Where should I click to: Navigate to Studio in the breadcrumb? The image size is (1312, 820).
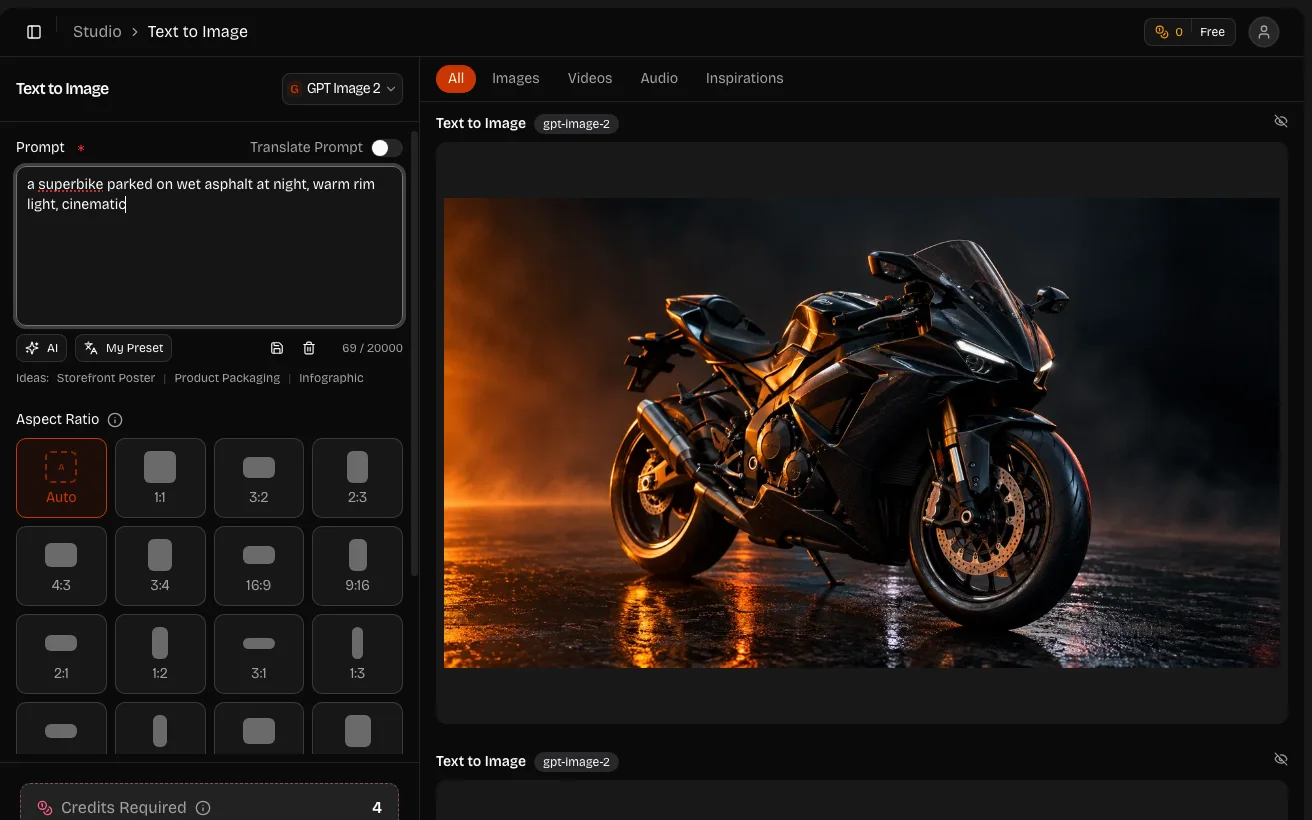97,32
